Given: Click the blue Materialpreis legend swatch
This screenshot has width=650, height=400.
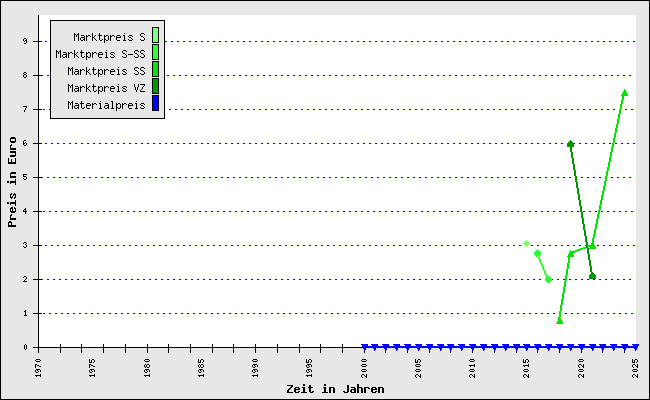Looking at the screenshot, I should [x=155, y=103].
